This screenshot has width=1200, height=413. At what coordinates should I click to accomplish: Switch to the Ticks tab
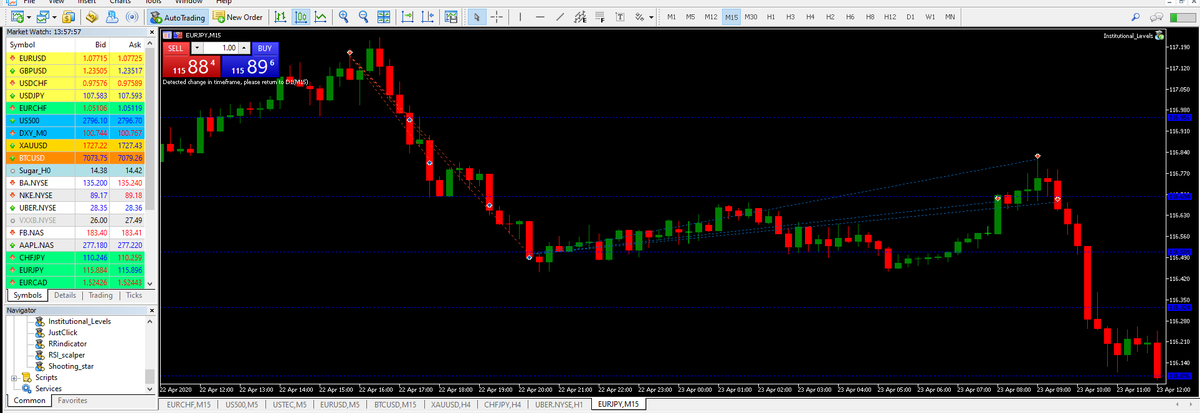pyautogui.click(x=134, y=295)
